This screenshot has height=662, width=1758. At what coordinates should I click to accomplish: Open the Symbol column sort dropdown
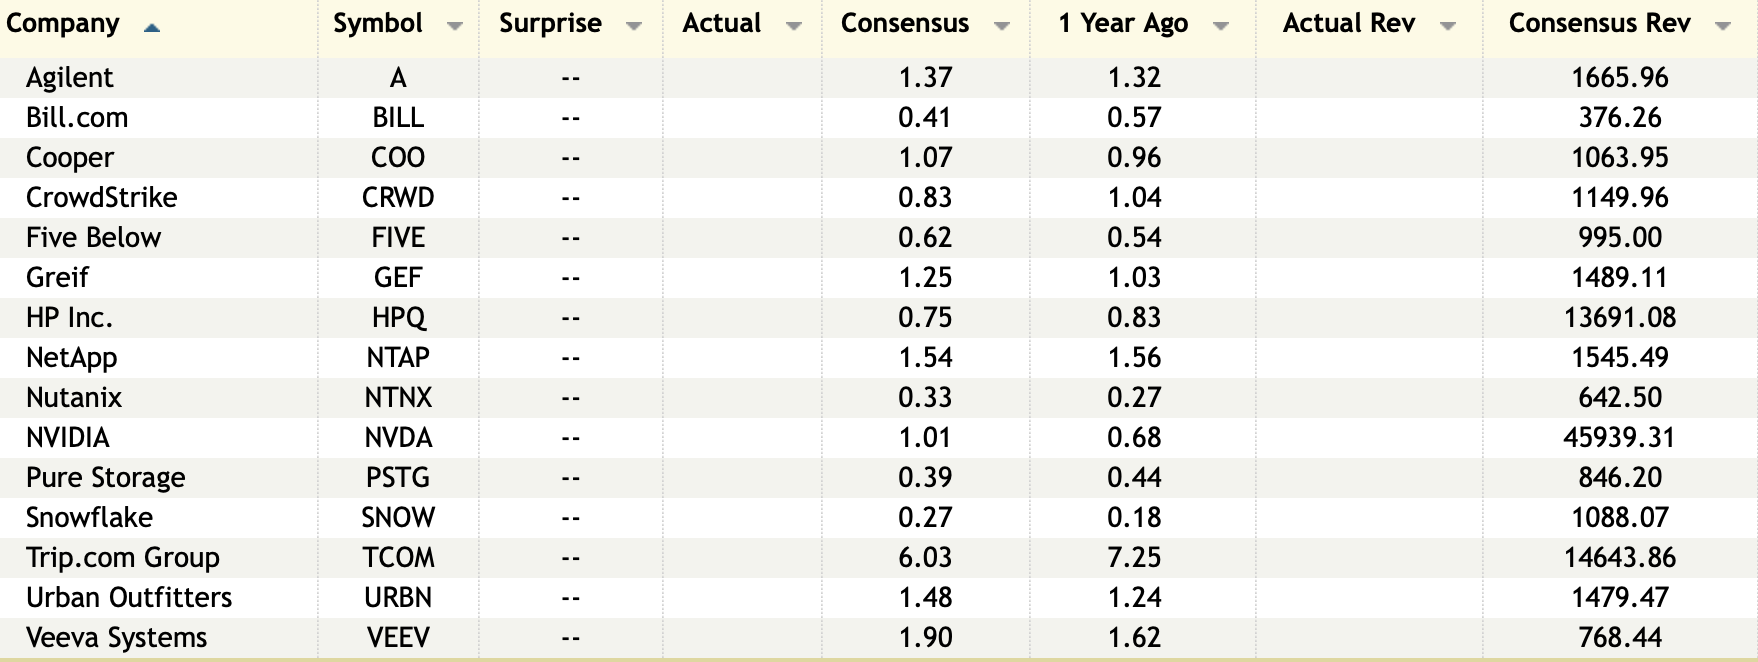(455, 27)
